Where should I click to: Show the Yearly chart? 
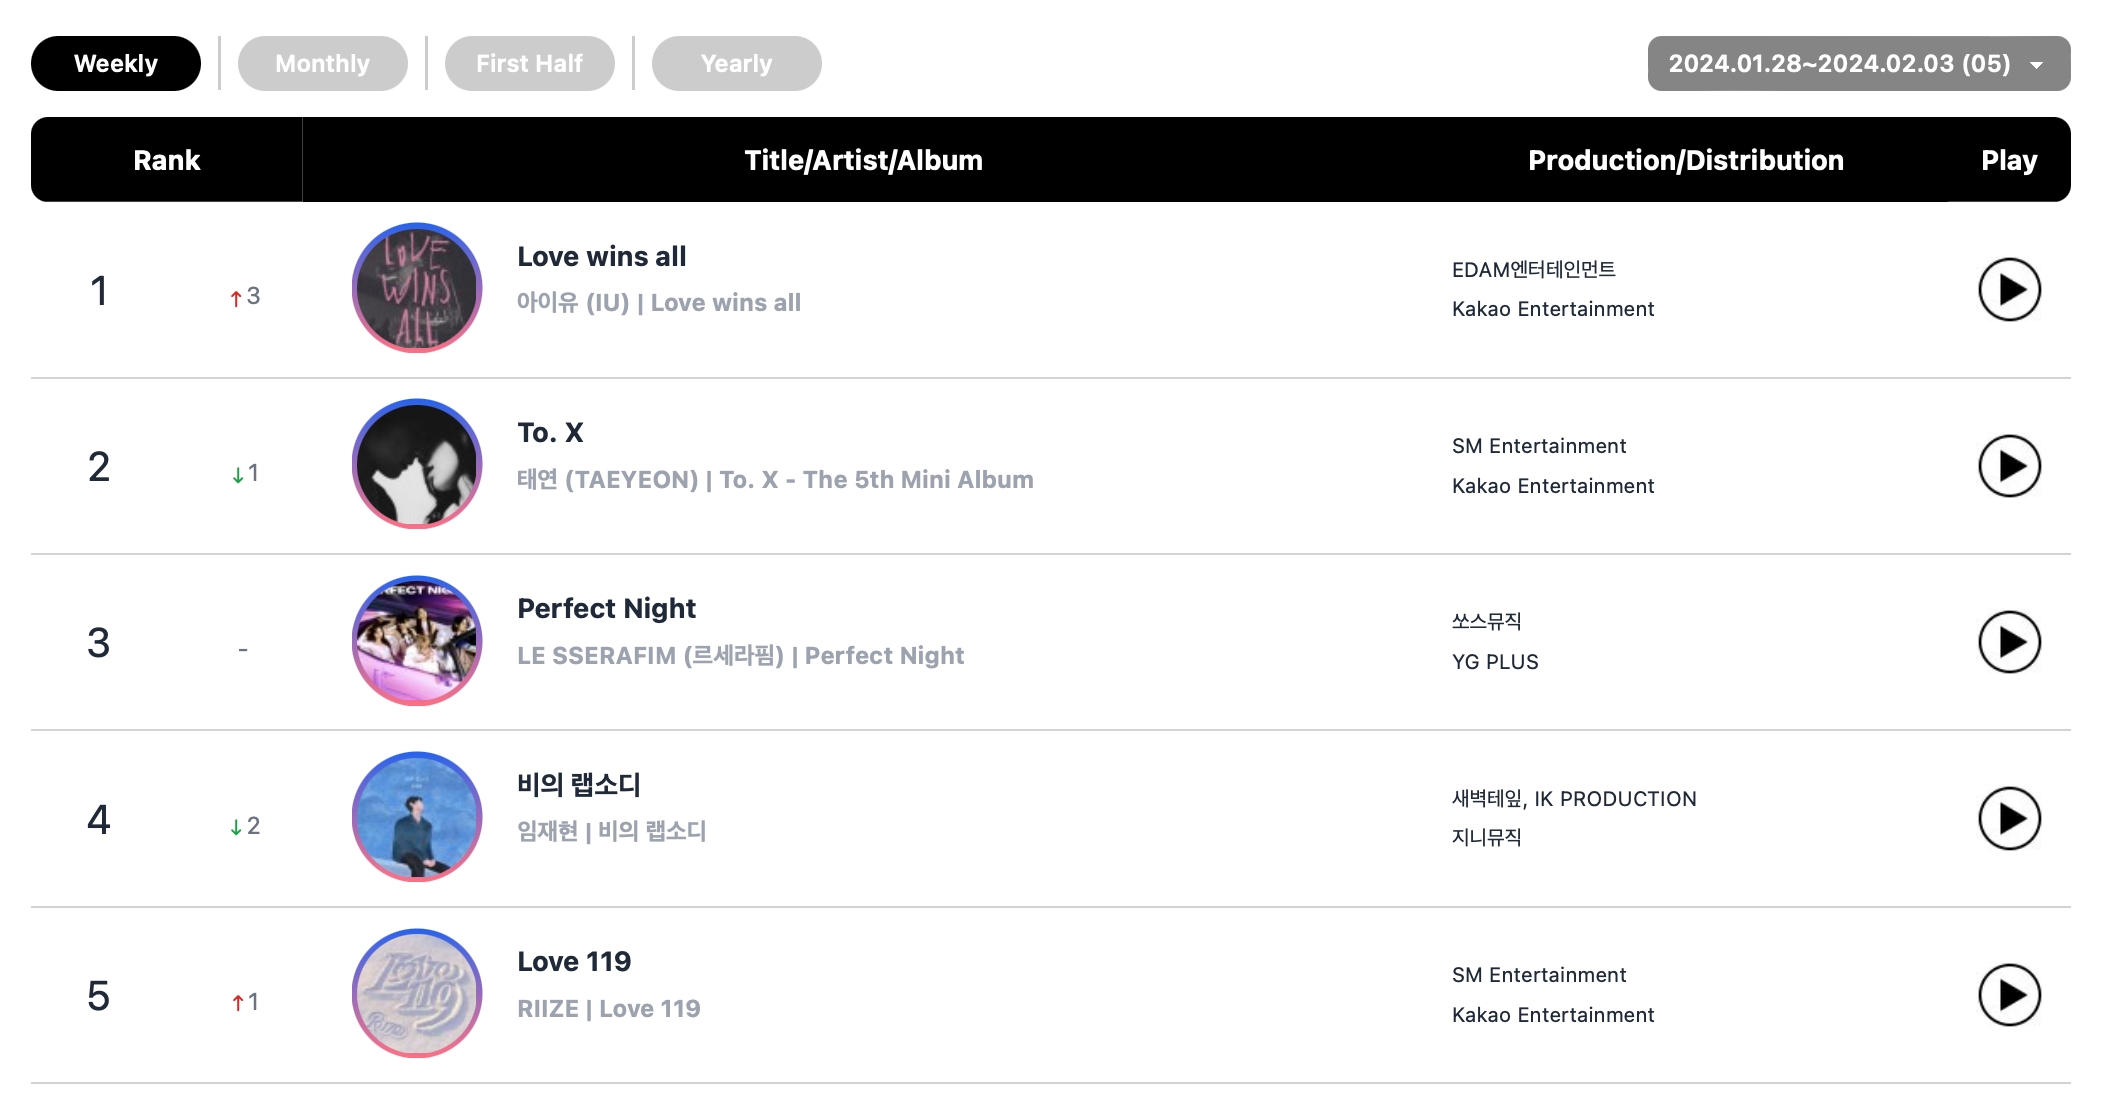click(736, 64)
